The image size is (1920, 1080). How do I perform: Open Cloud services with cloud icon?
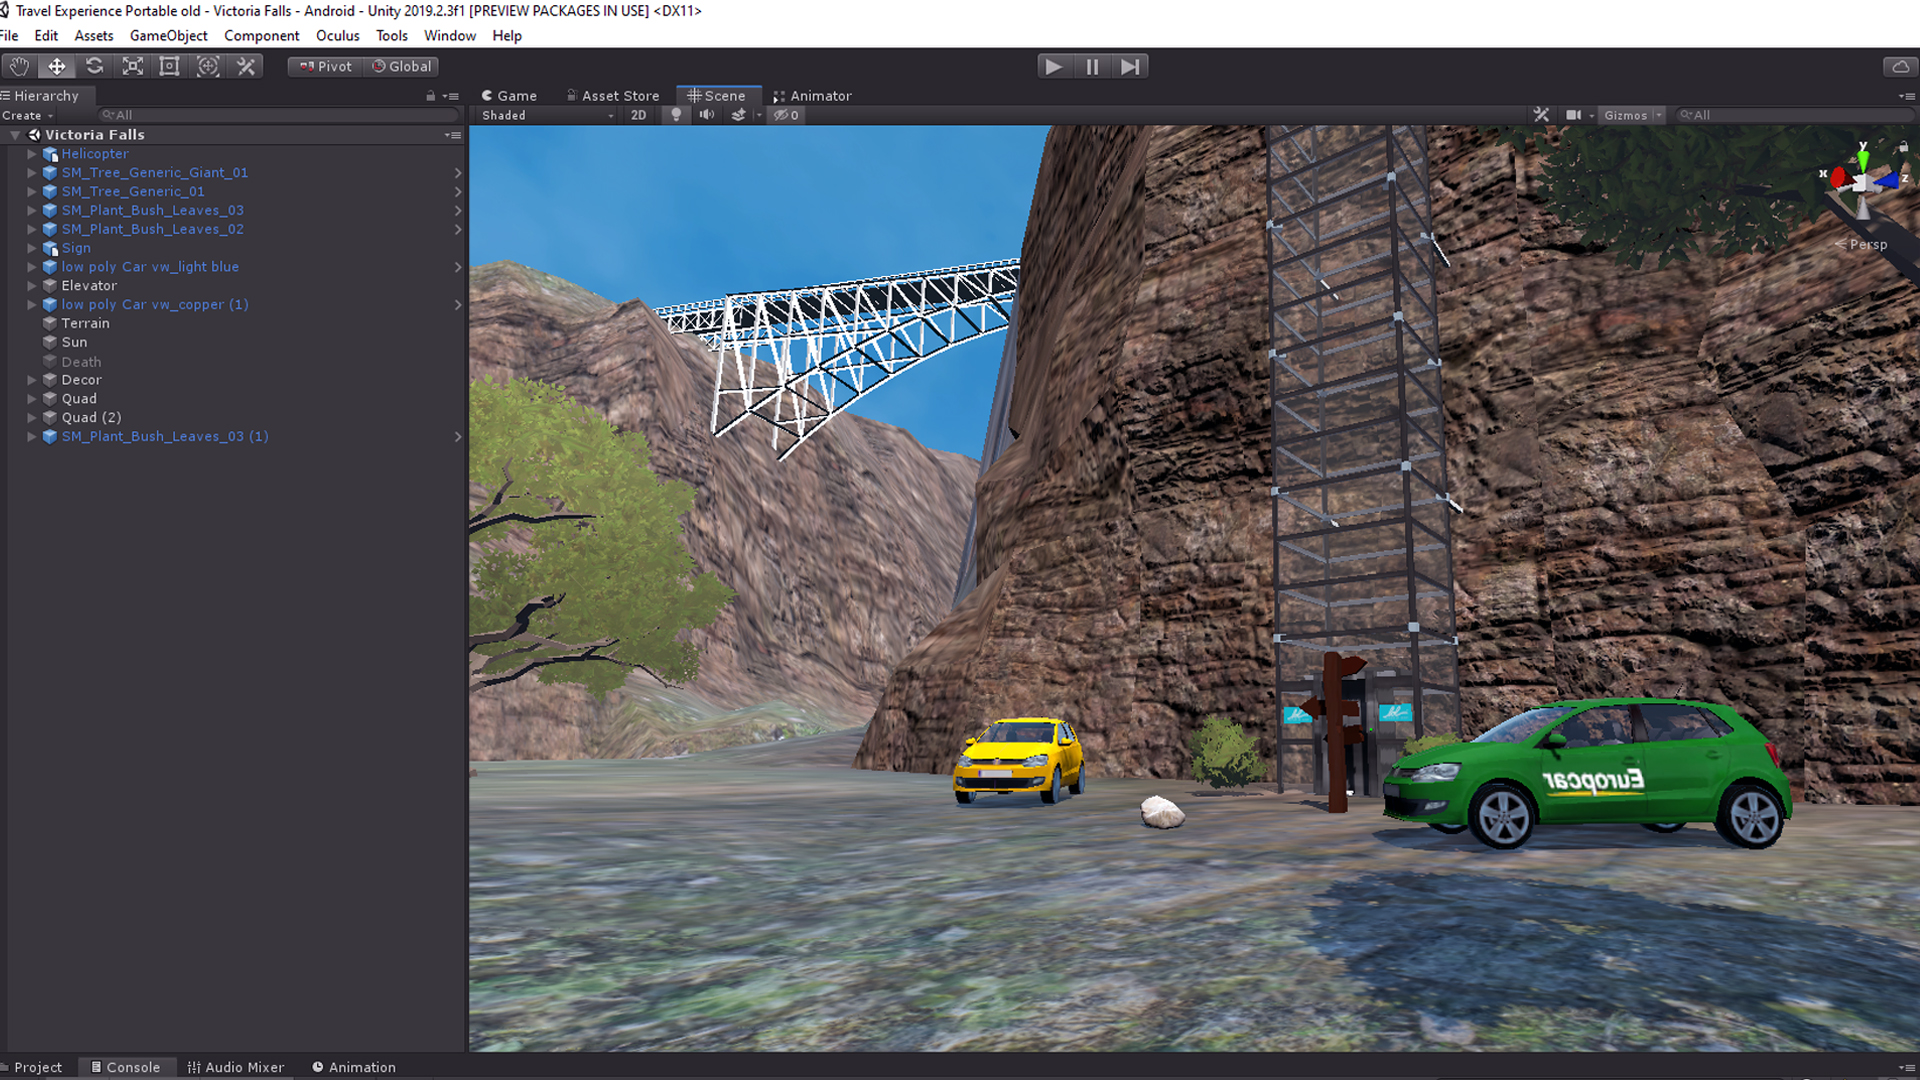click(x=1900, y=66)
